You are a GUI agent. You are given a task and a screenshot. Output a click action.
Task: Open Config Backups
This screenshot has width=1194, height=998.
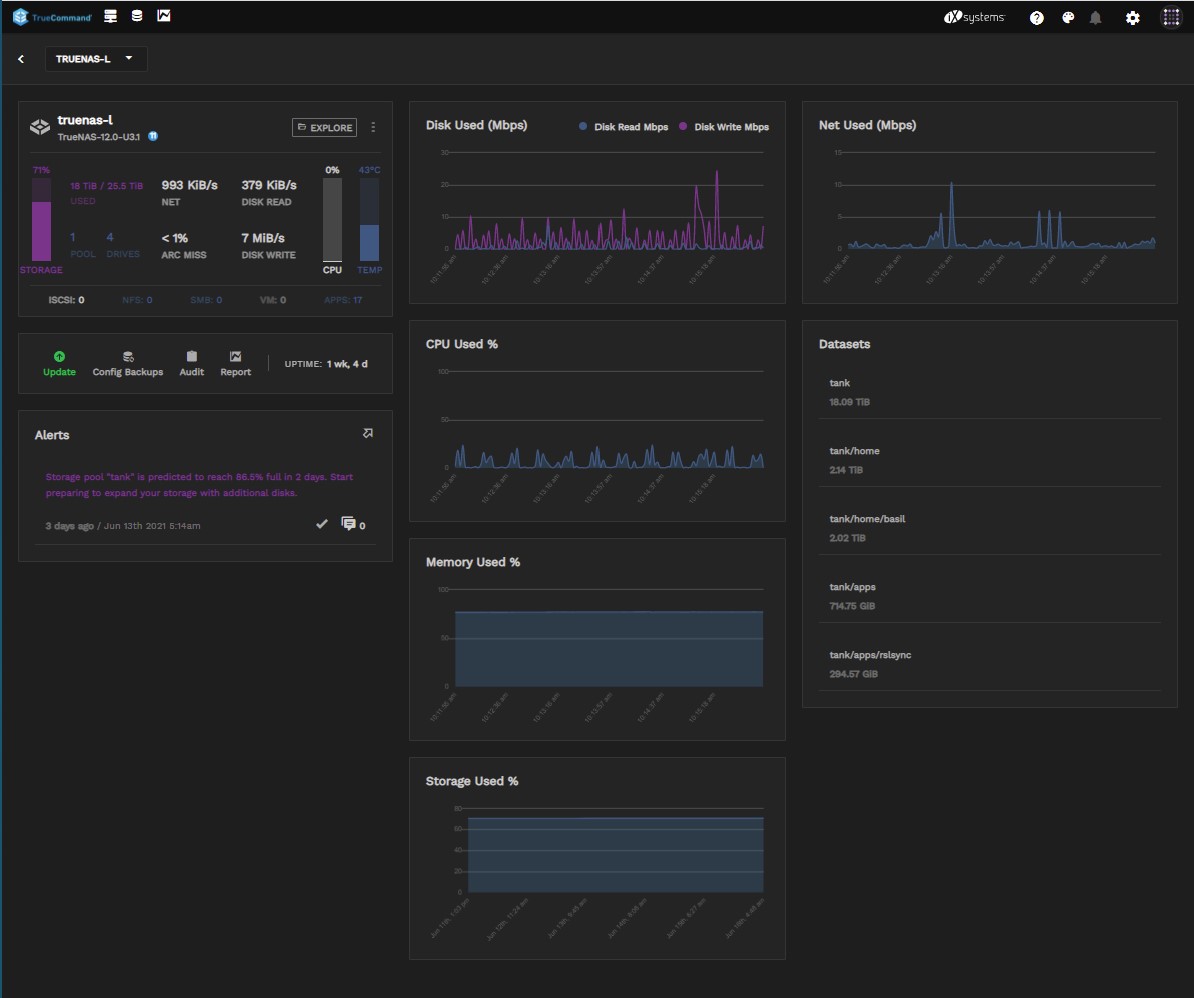[128, 363]
